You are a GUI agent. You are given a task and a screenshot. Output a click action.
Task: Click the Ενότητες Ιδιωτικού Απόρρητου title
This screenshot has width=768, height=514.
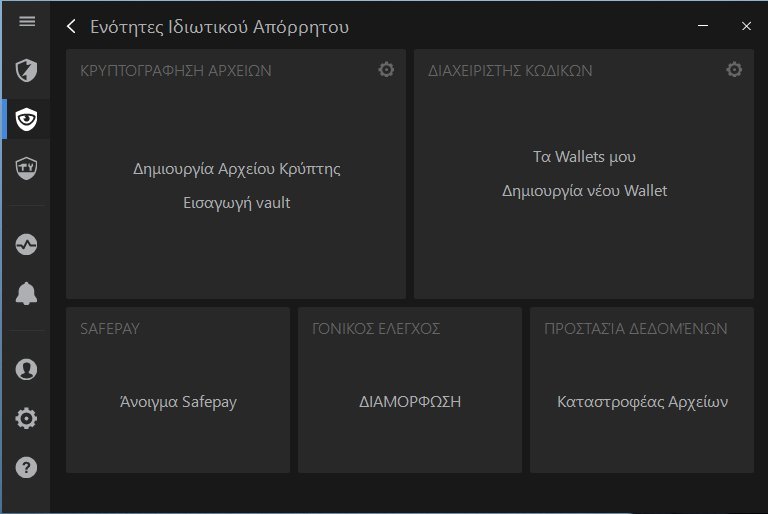(x=219, y=27)
